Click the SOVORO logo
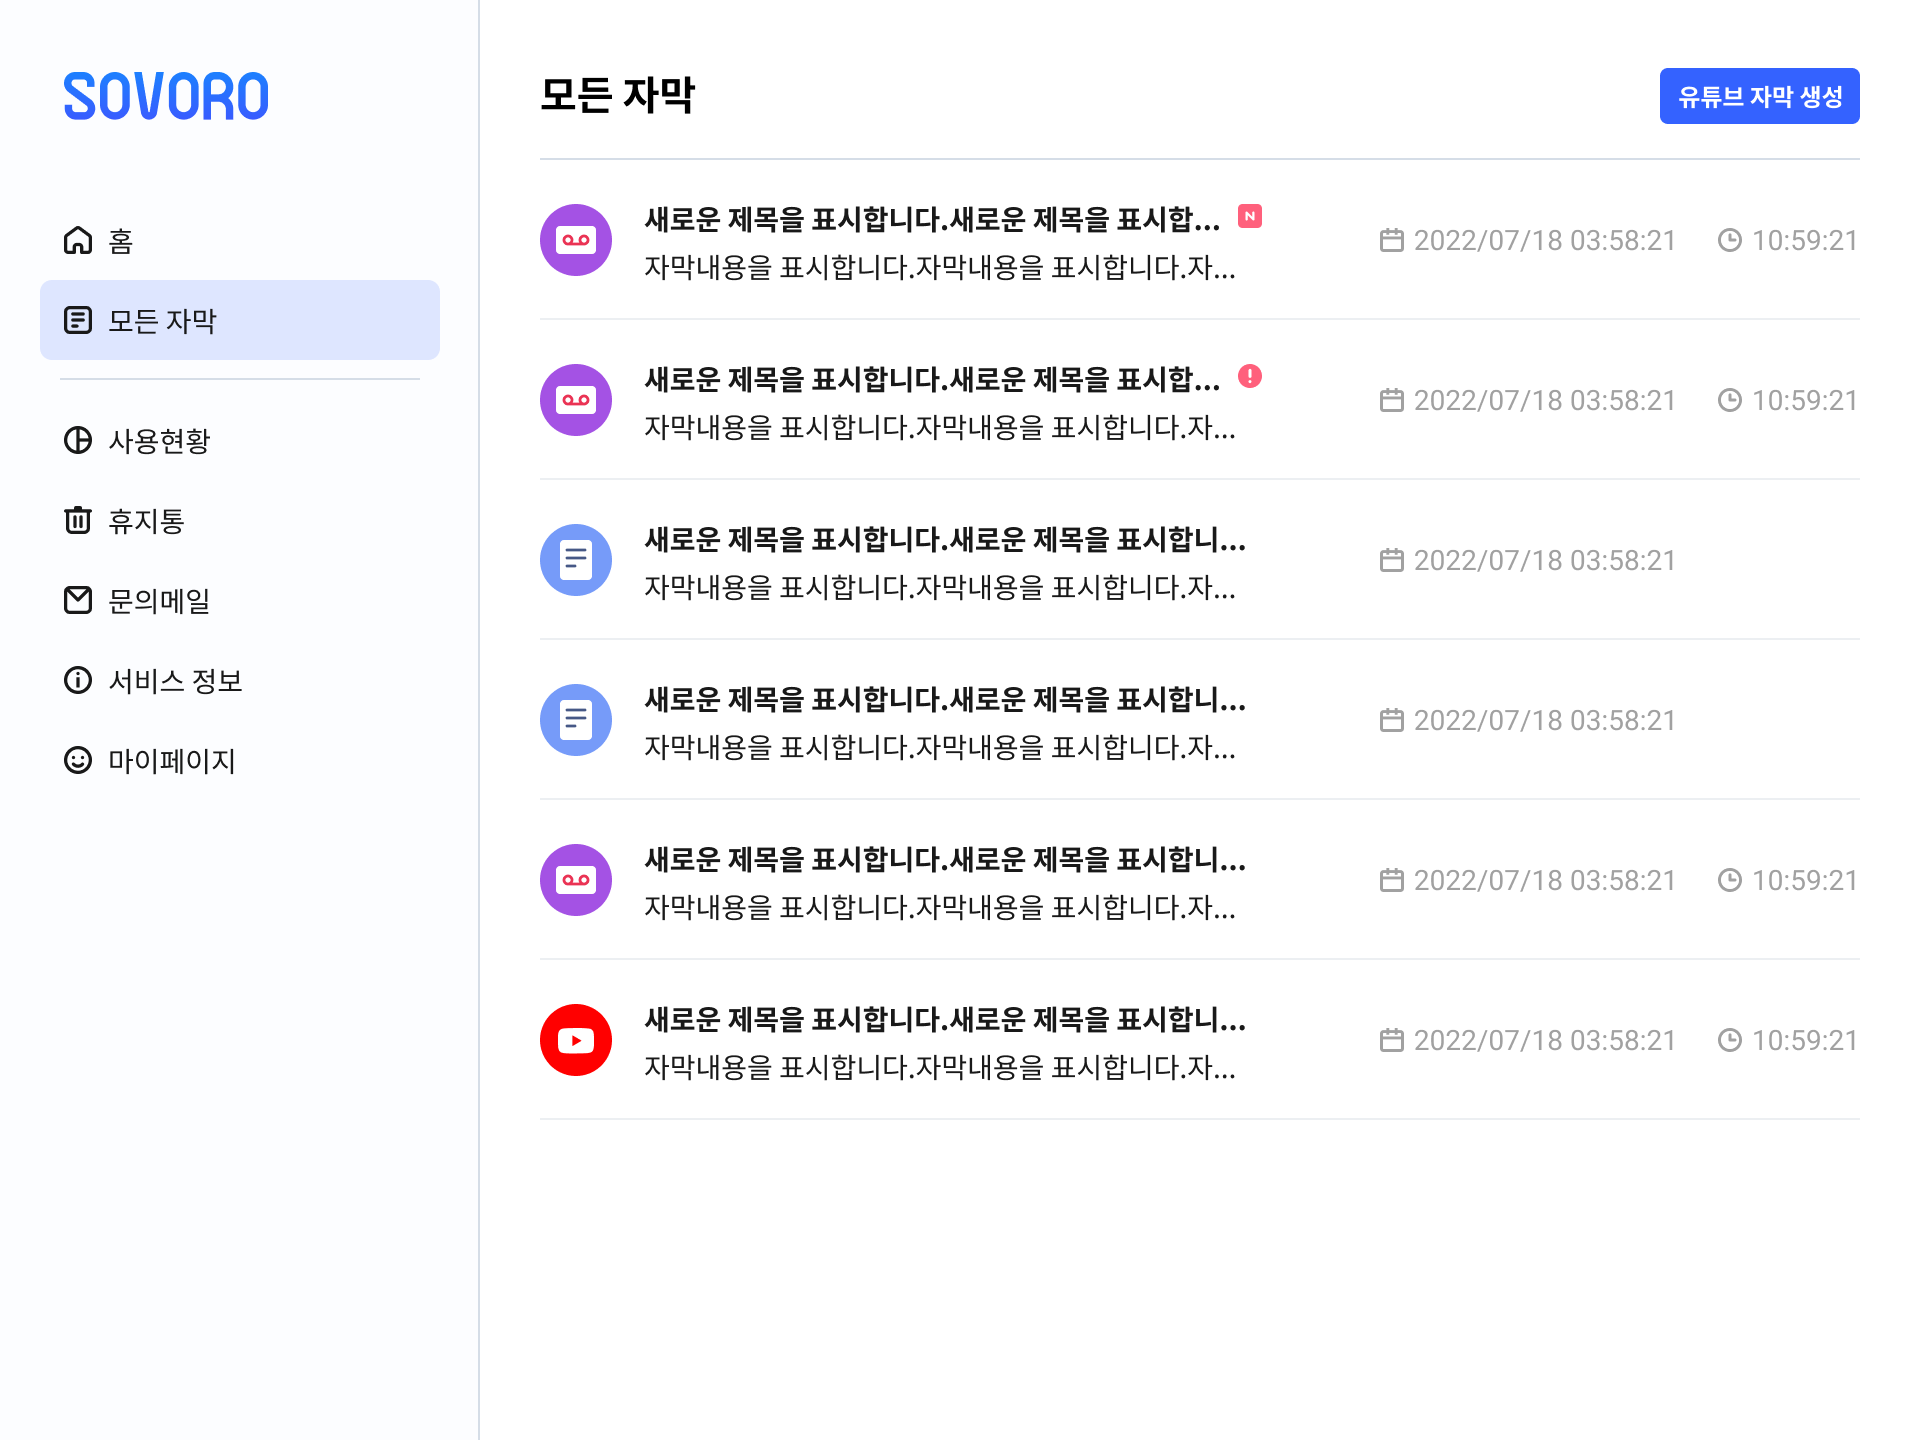 click(x=166, y=97)
